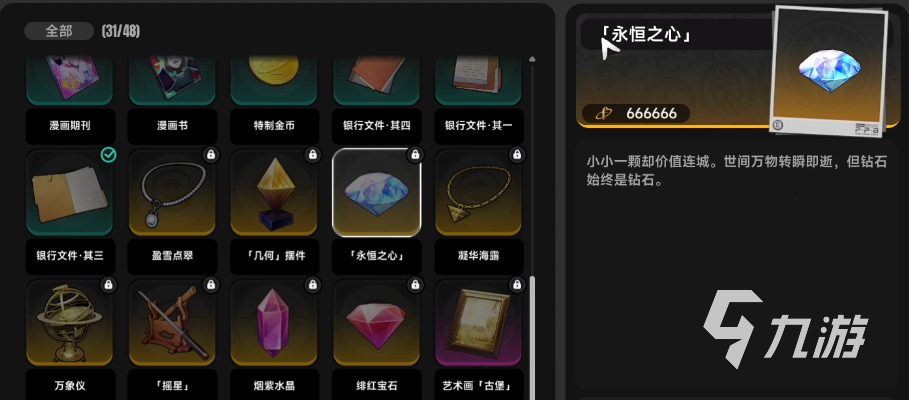This screenshot has height=400, width=909.
Task: Click the 特制金币 item label
Action: tap(274, 126)
